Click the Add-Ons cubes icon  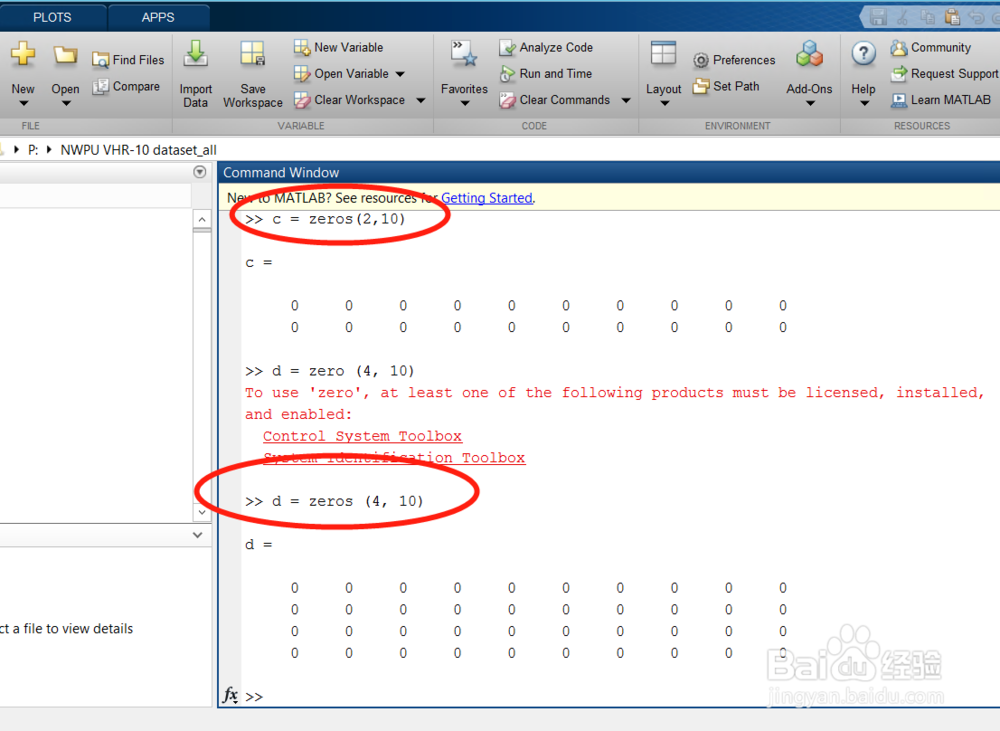809,54
